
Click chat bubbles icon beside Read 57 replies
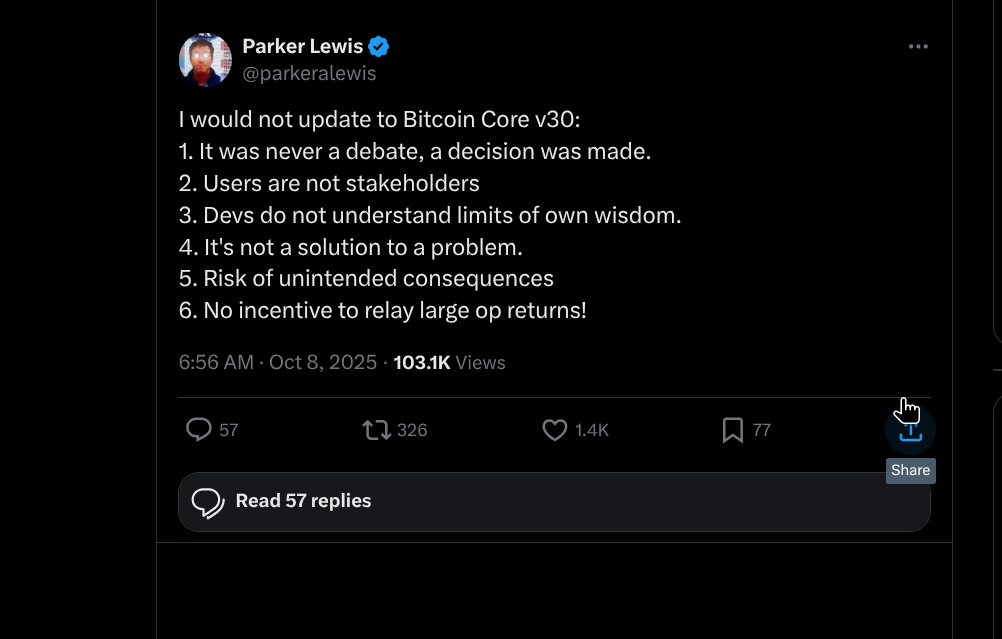click(207, 502)
